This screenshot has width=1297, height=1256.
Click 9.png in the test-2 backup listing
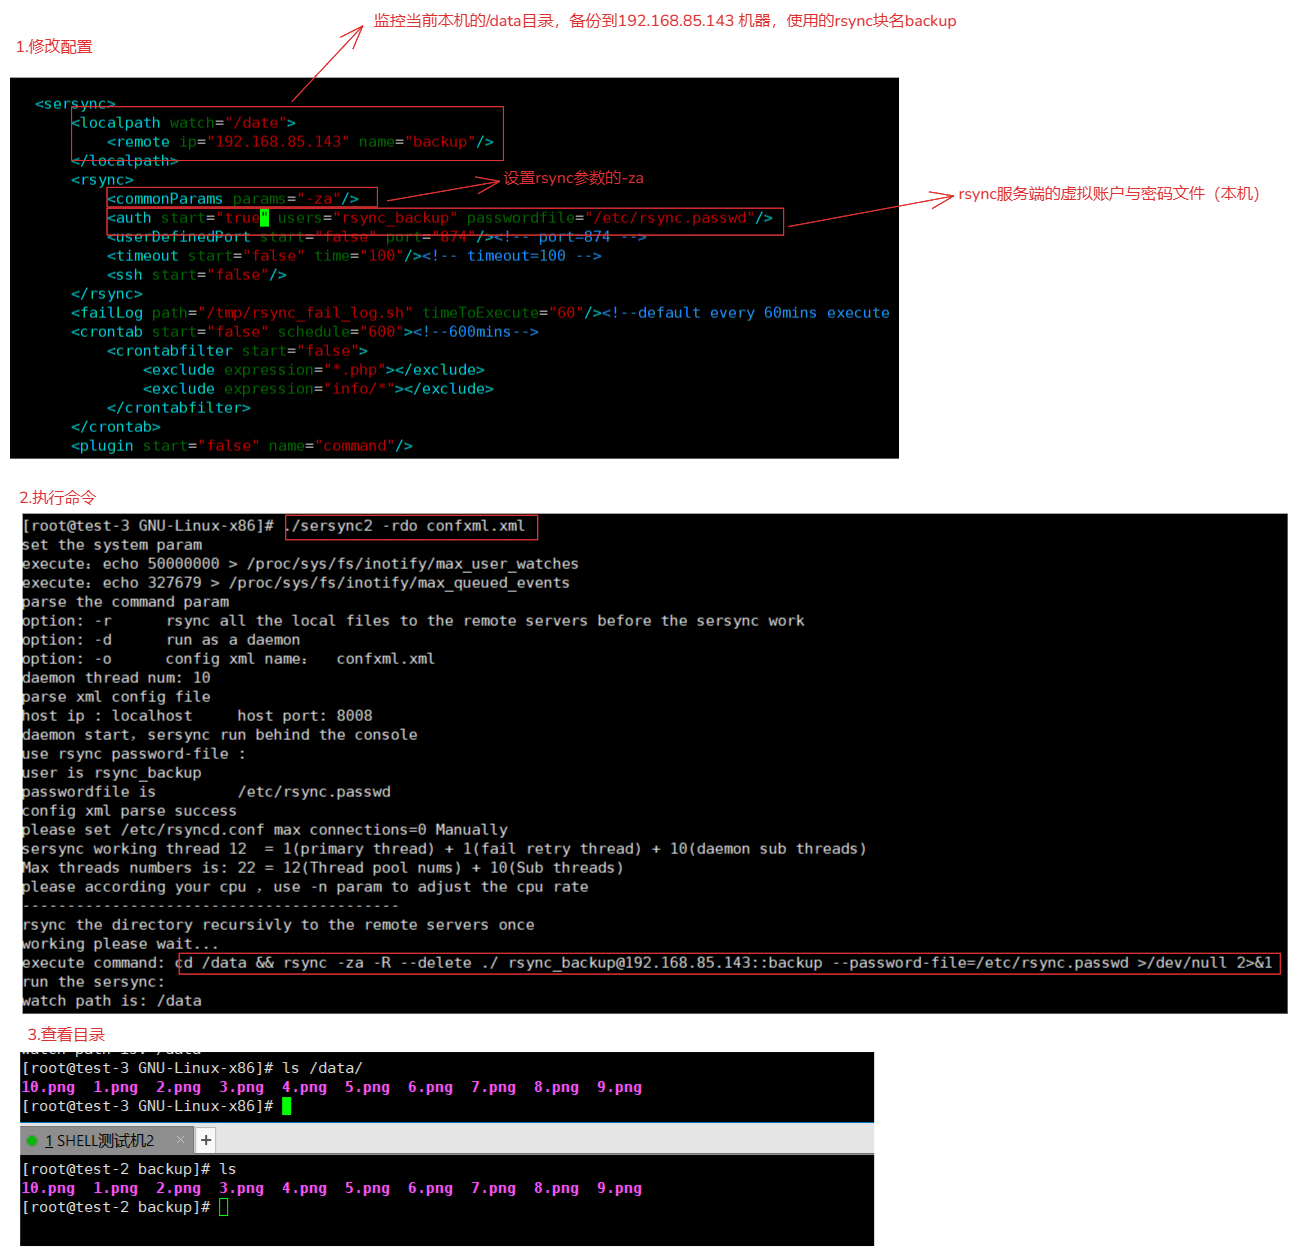click(619, 1188)
